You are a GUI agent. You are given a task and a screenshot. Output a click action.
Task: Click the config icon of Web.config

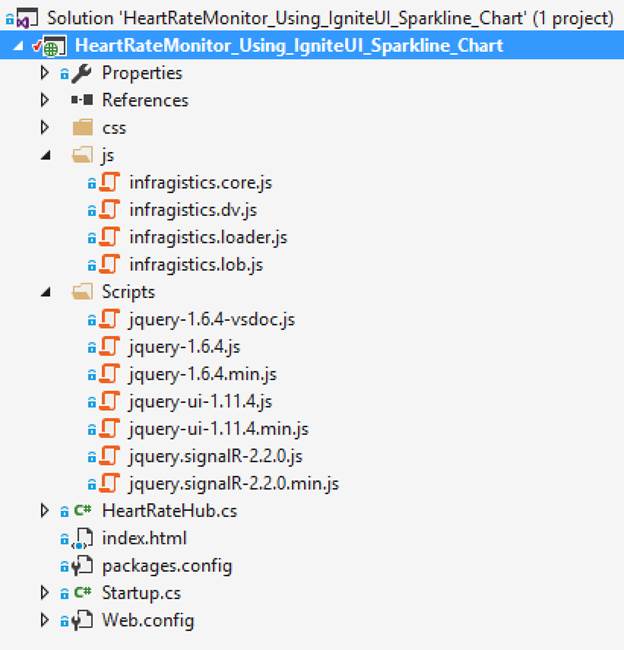pos(82,621)
